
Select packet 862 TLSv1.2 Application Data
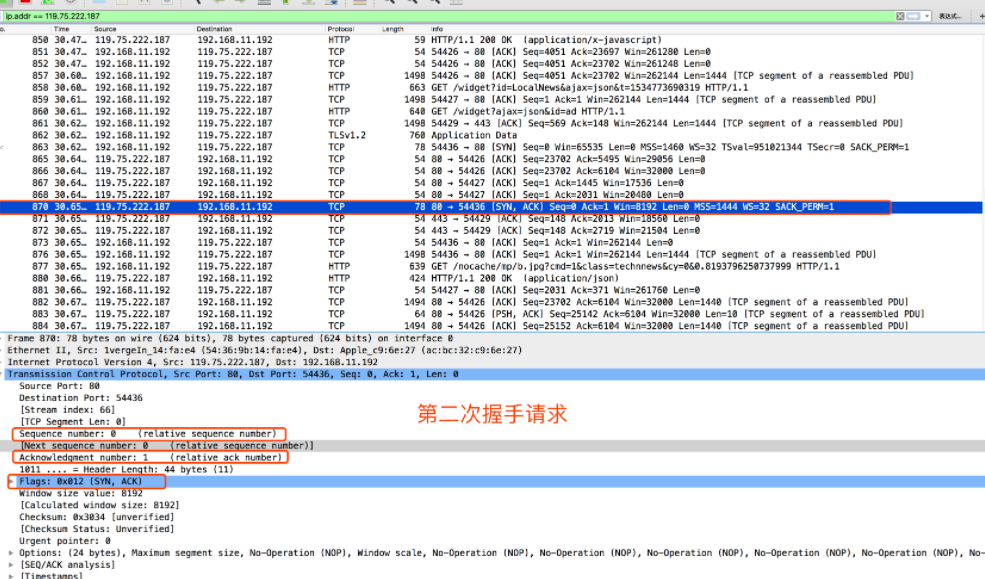492,136
